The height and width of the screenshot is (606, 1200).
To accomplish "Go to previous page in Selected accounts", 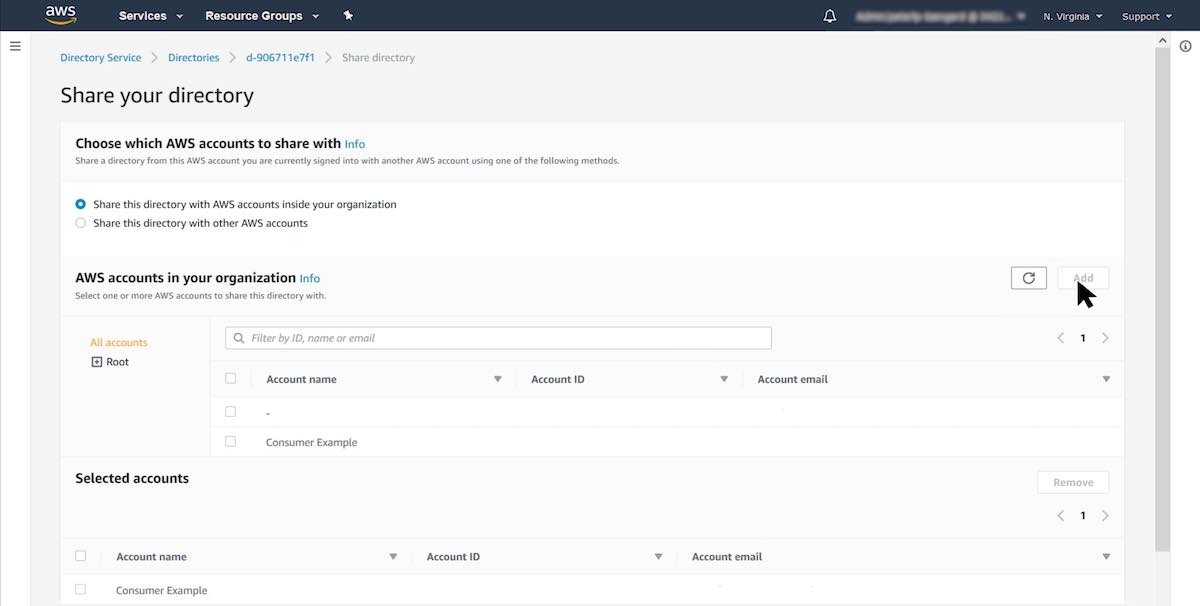I will click(1061, 516).
